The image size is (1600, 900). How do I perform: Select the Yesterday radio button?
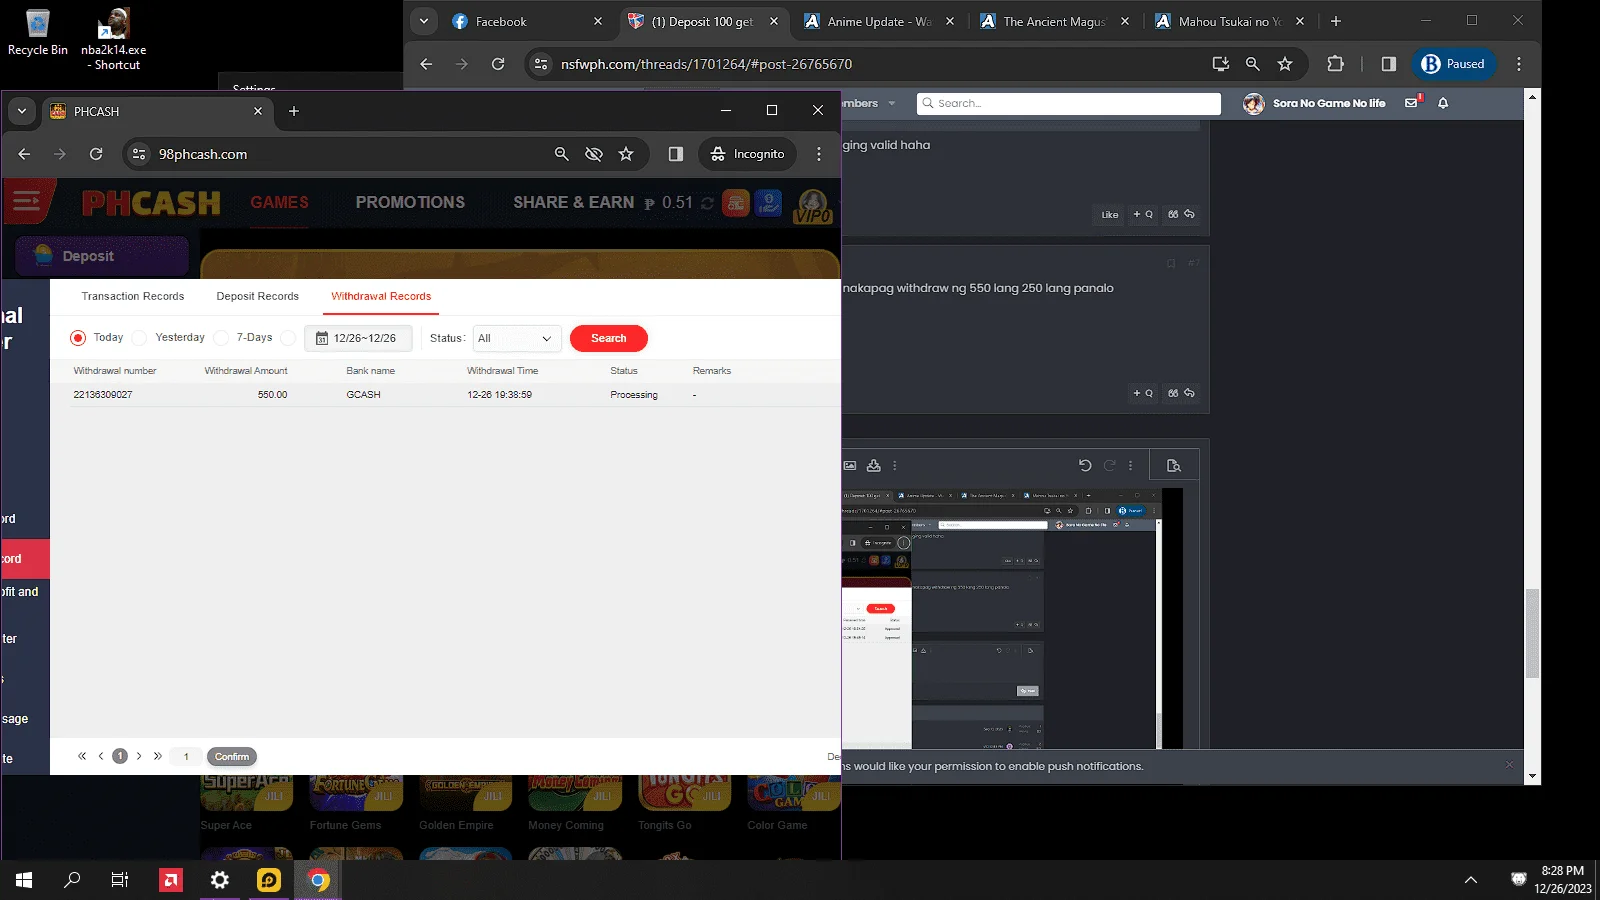[140, 338]
